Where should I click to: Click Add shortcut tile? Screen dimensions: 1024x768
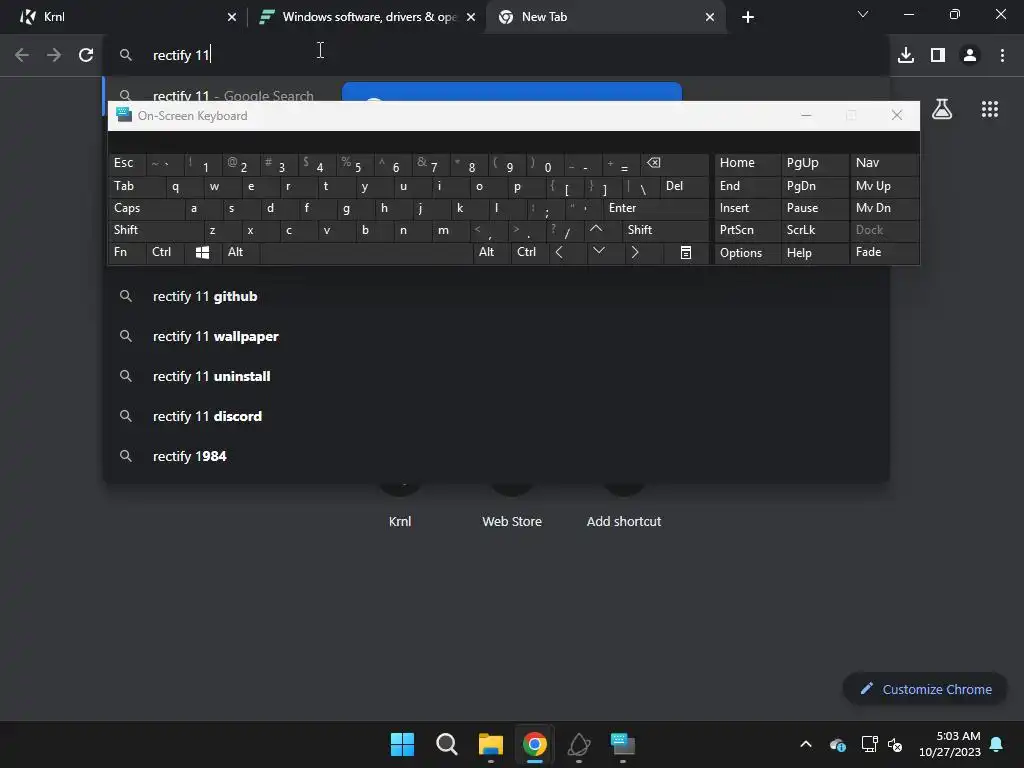tap(624, 521)
